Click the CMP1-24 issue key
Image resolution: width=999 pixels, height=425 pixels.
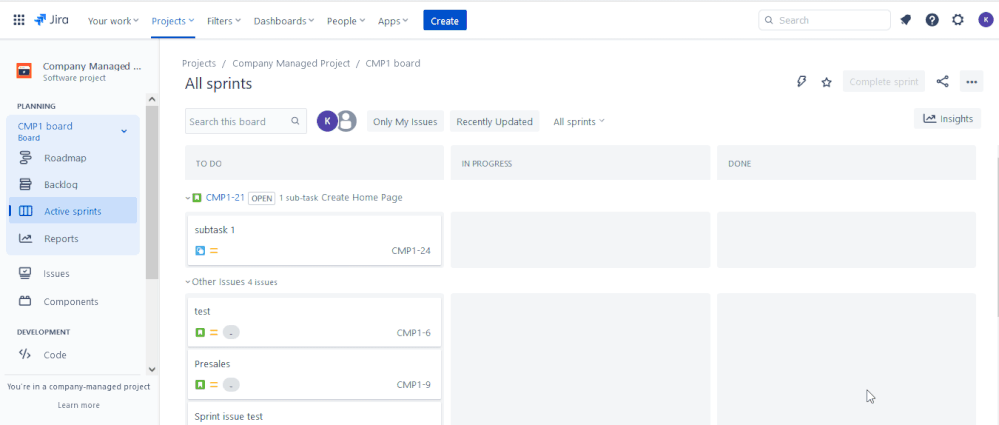(411, 251)
